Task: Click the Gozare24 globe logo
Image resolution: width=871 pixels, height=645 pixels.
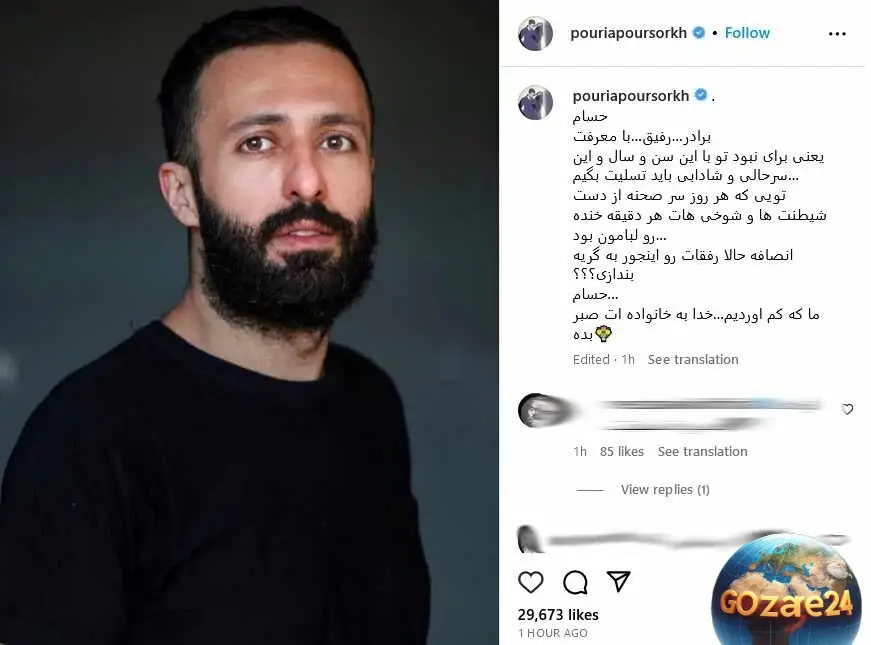Action: pos(785,589)
